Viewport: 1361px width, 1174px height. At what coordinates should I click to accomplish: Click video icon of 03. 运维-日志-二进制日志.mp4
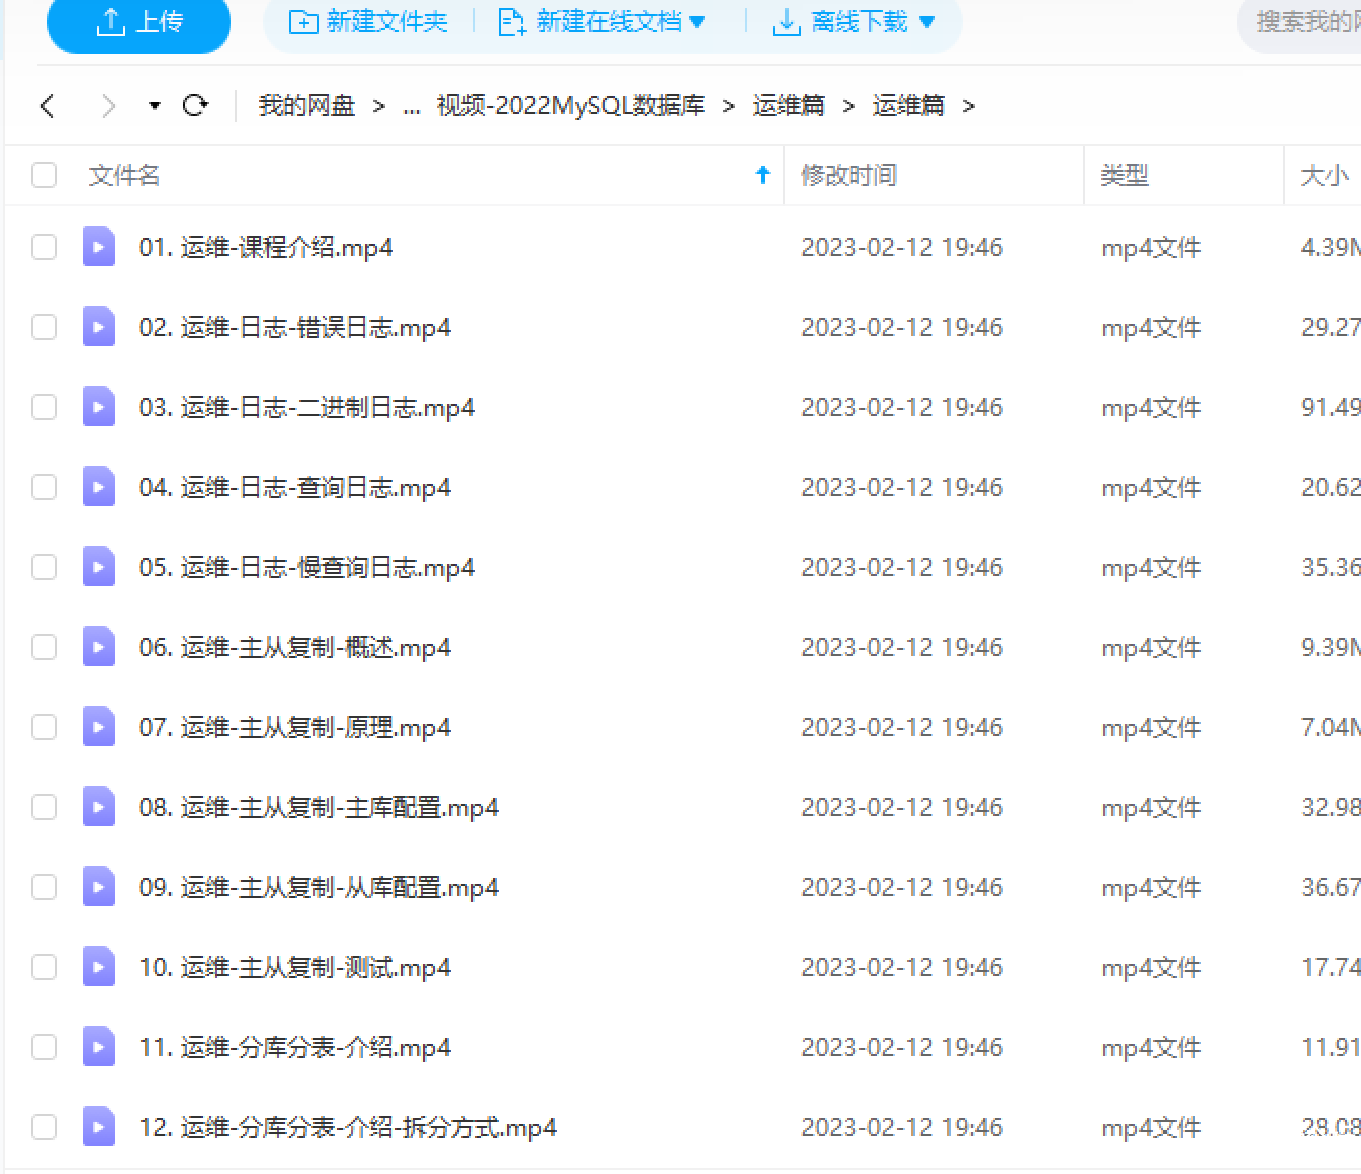pyautogui.click(x=98, y=407)
